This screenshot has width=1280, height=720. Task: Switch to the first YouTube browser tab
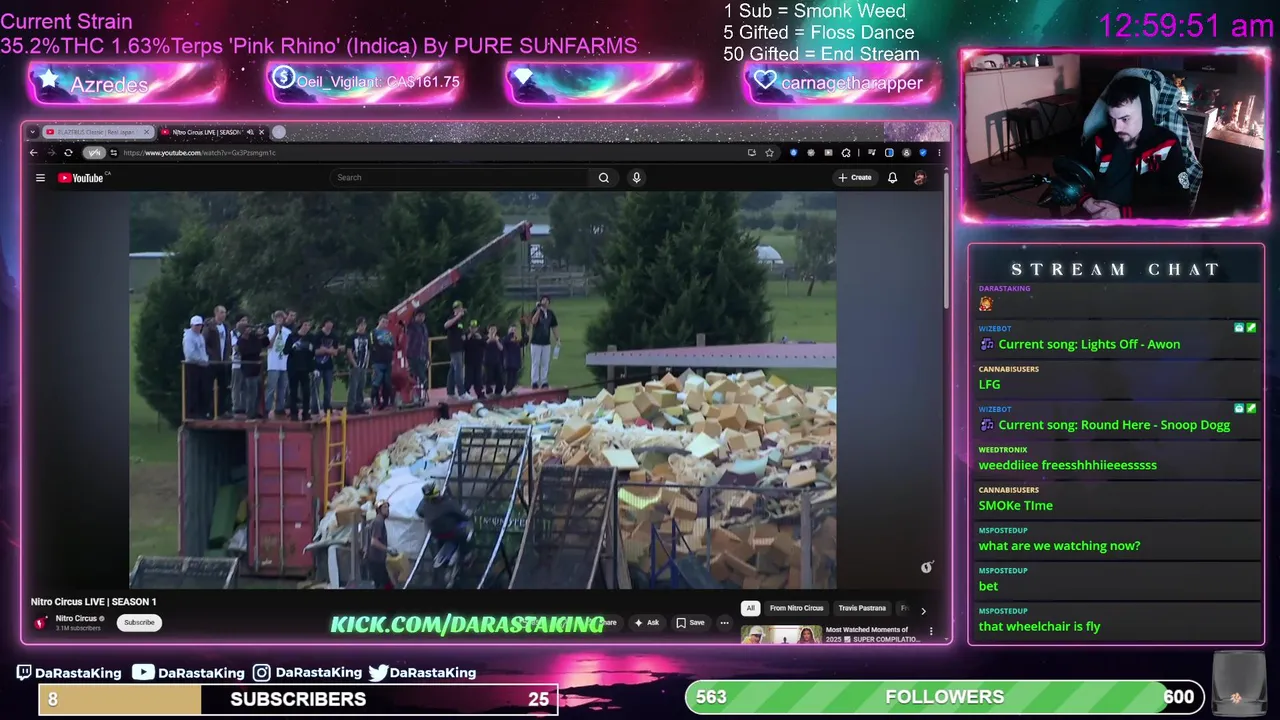click(97, 132)
